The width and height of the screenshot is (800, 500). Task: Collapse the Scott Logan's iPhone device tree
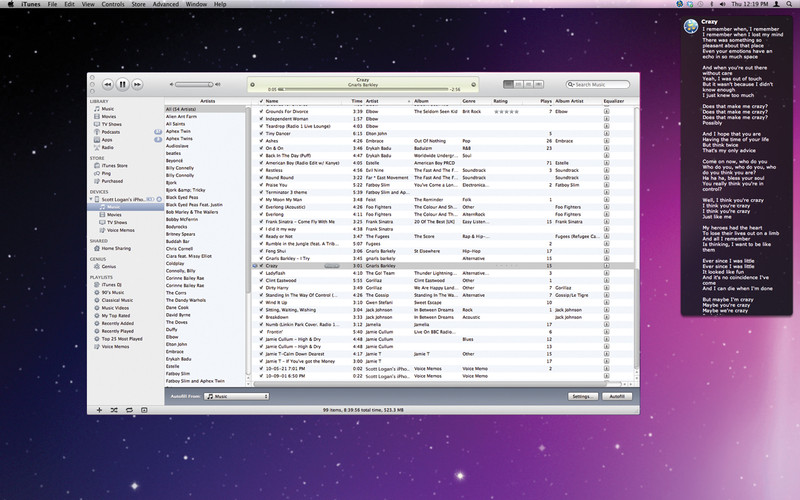92,198
